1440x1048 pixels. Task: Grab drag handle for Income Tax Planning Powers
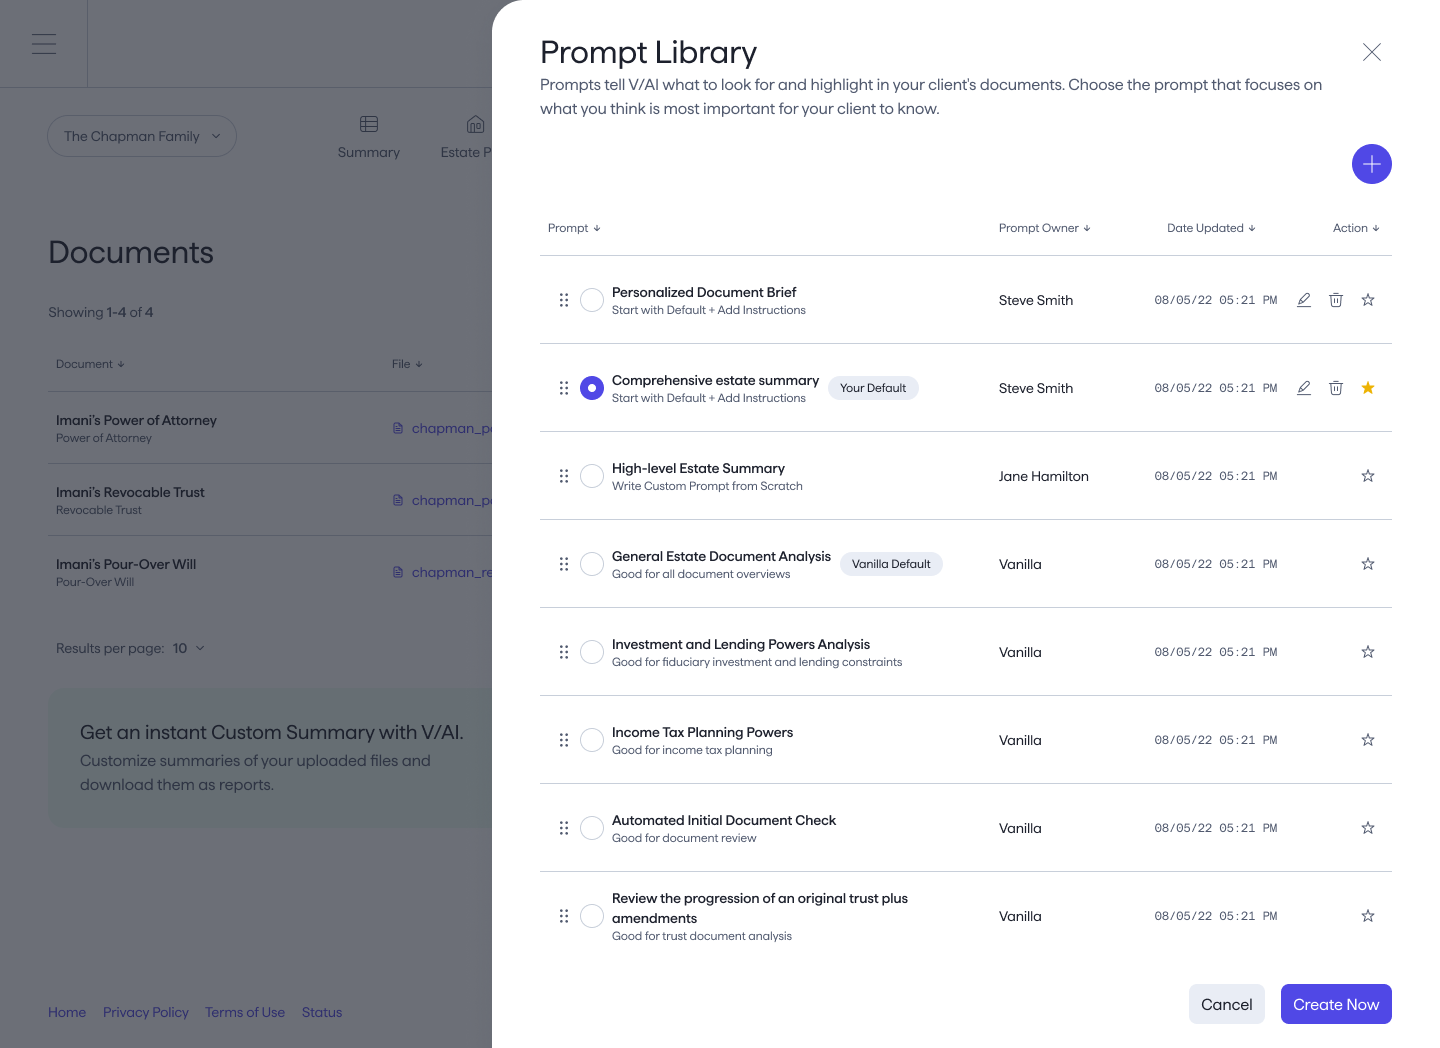tap(564, 740)
